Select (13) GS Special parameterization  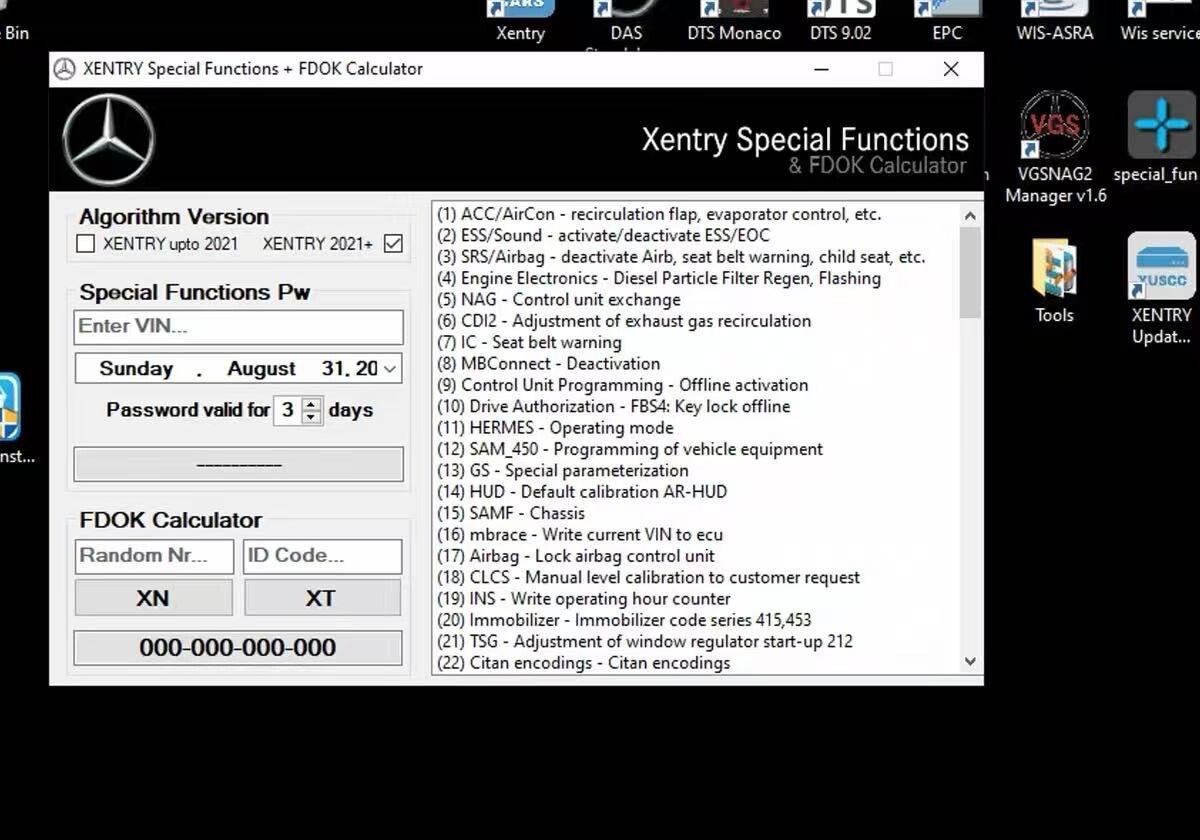563,470
